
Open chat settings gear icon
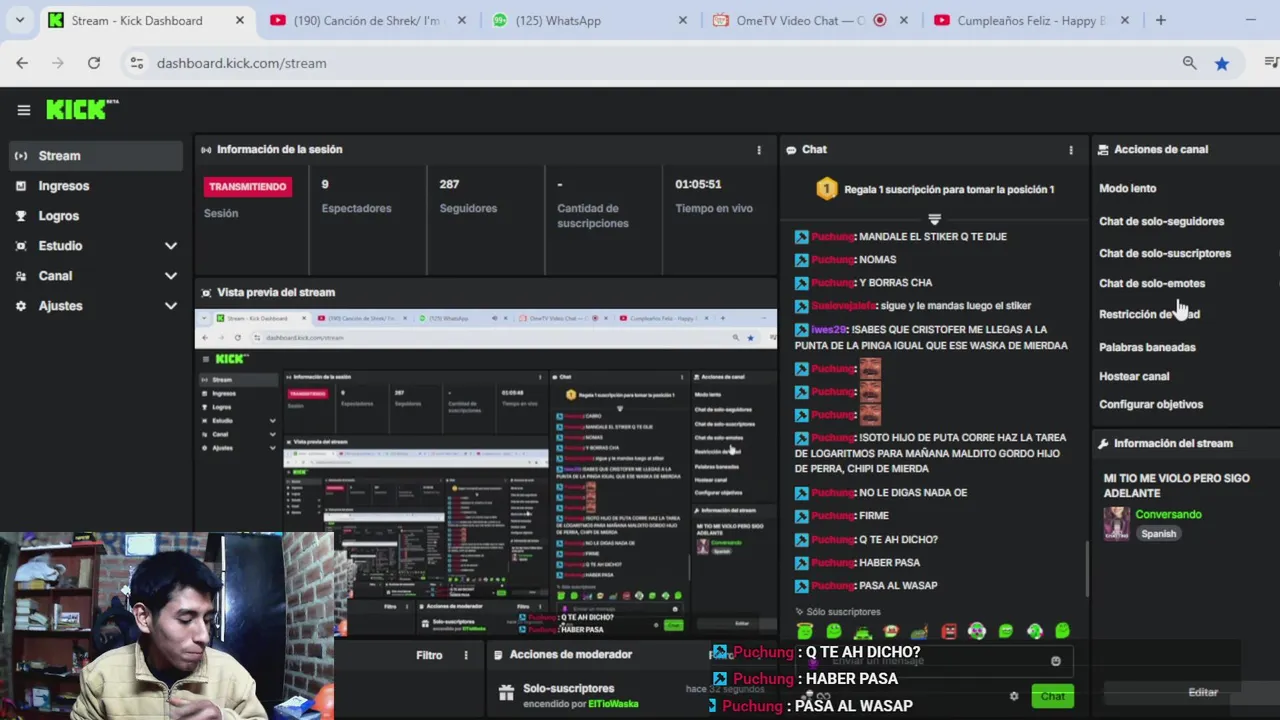(x=1014, y=696)
